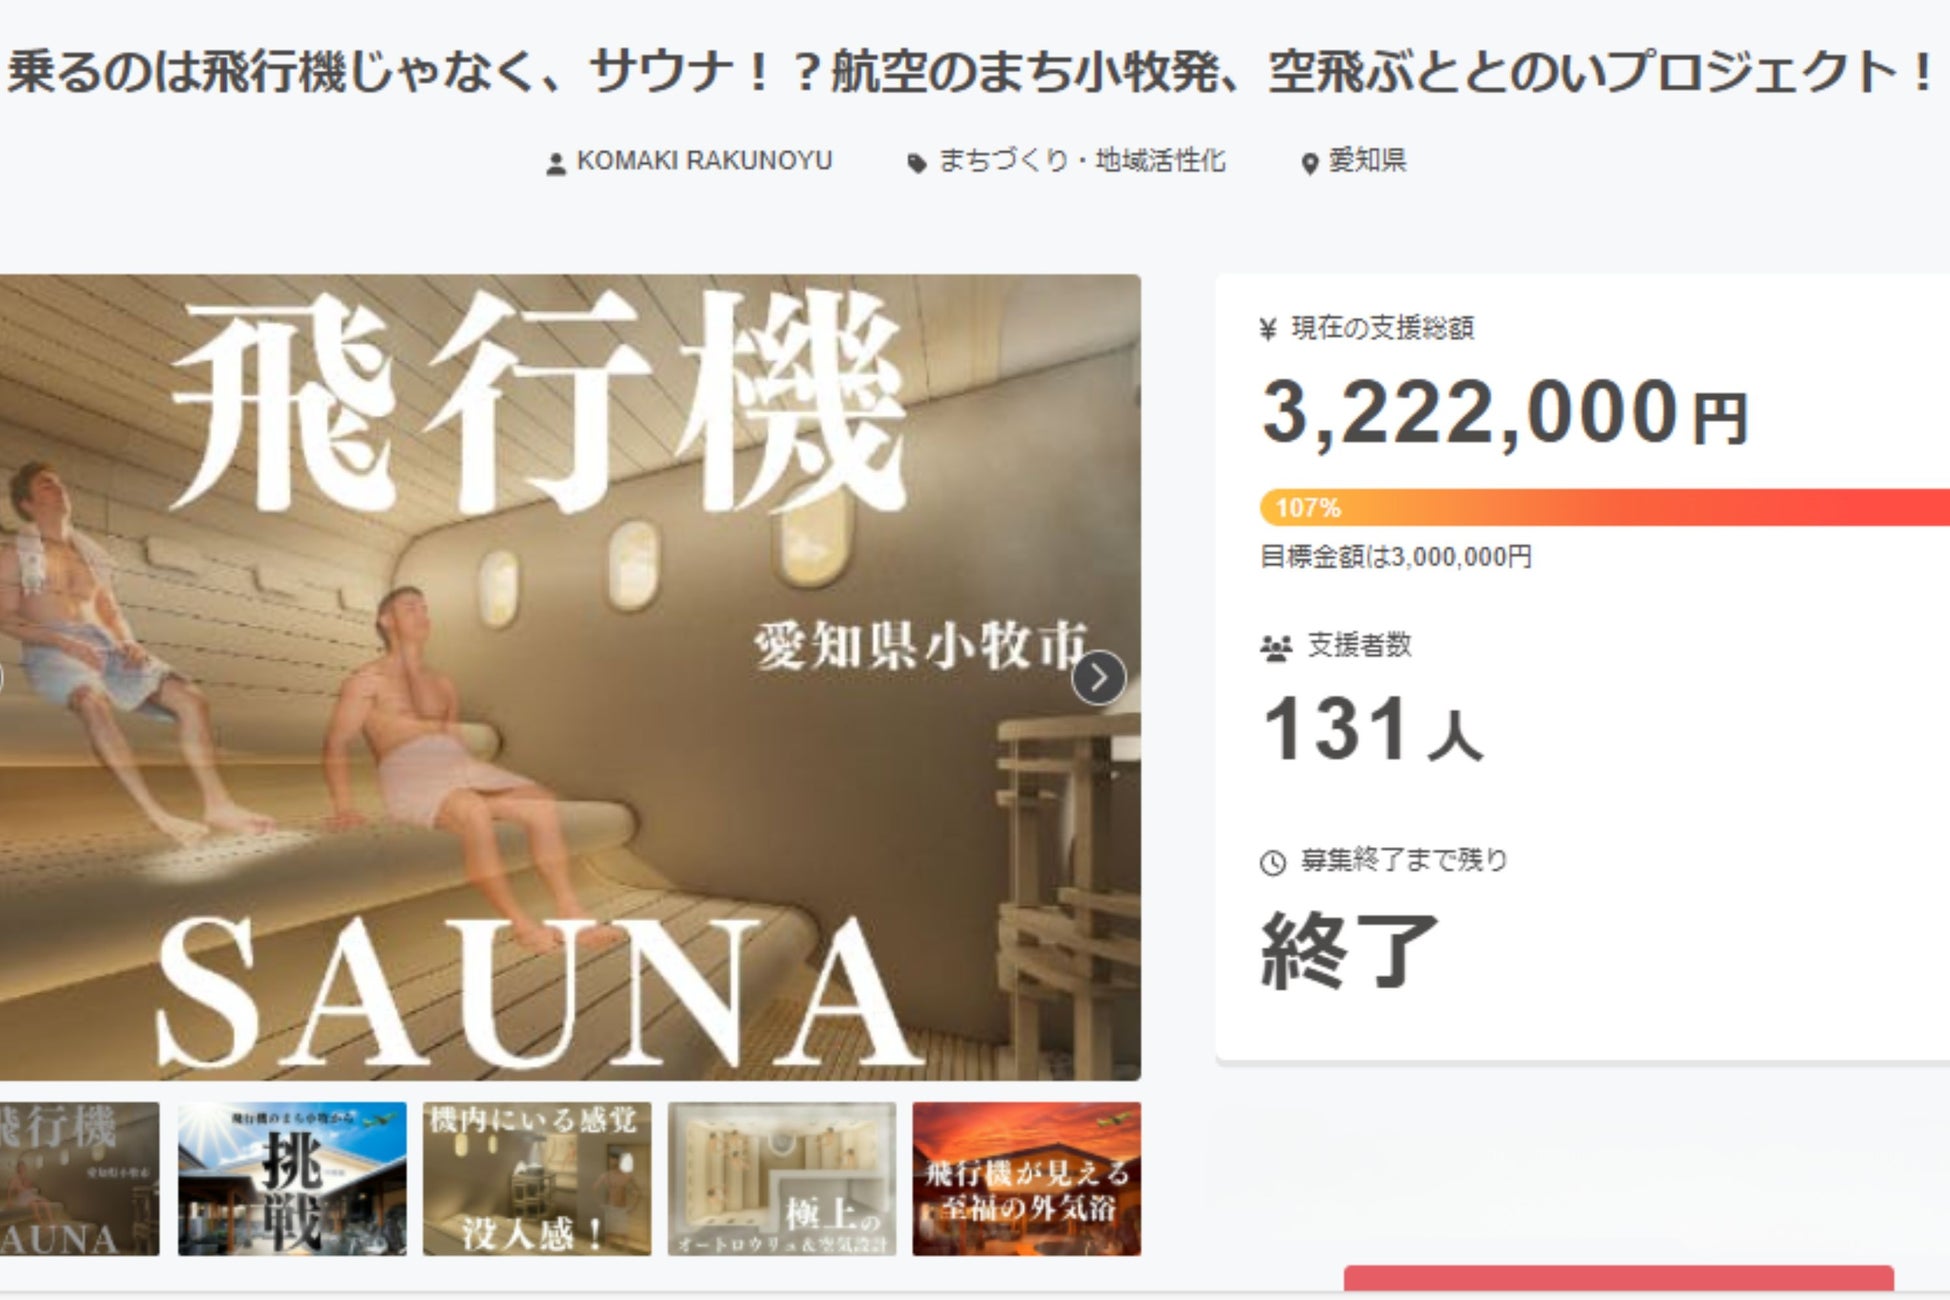The width and height of the screenshot is (1950, 1300).
Task: Select the 挑戦 thumbnail image
Action: [292, 1179]
